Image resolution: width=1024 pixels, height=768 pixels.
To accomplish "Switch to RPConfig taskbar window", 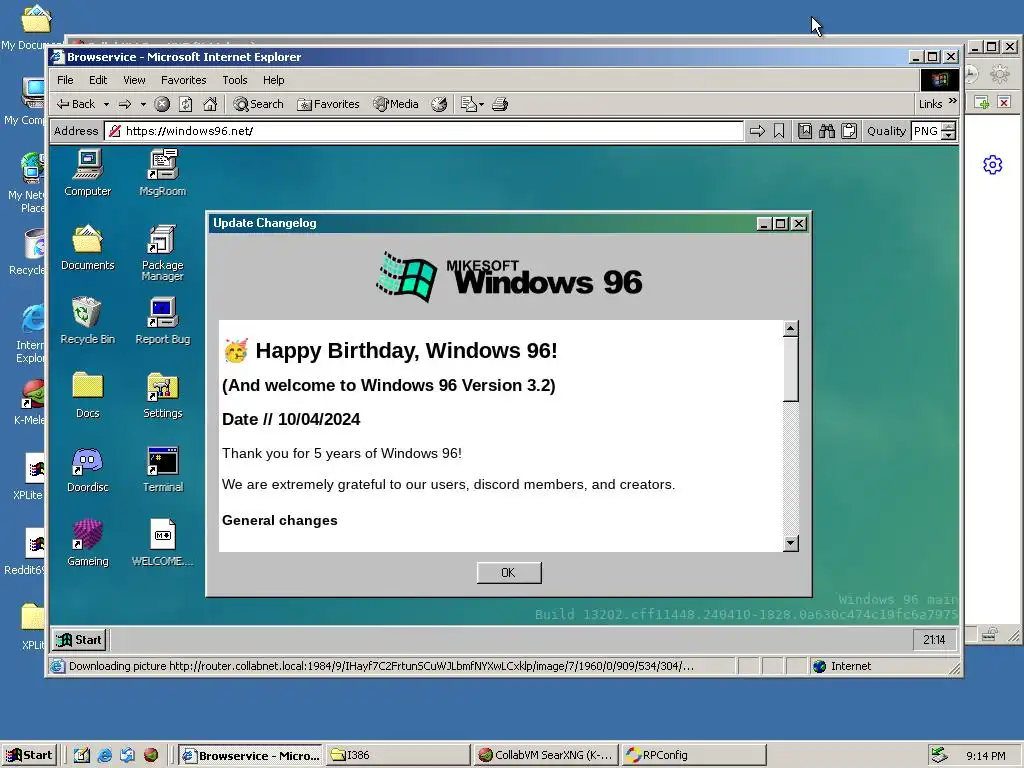I will [694, 755].
